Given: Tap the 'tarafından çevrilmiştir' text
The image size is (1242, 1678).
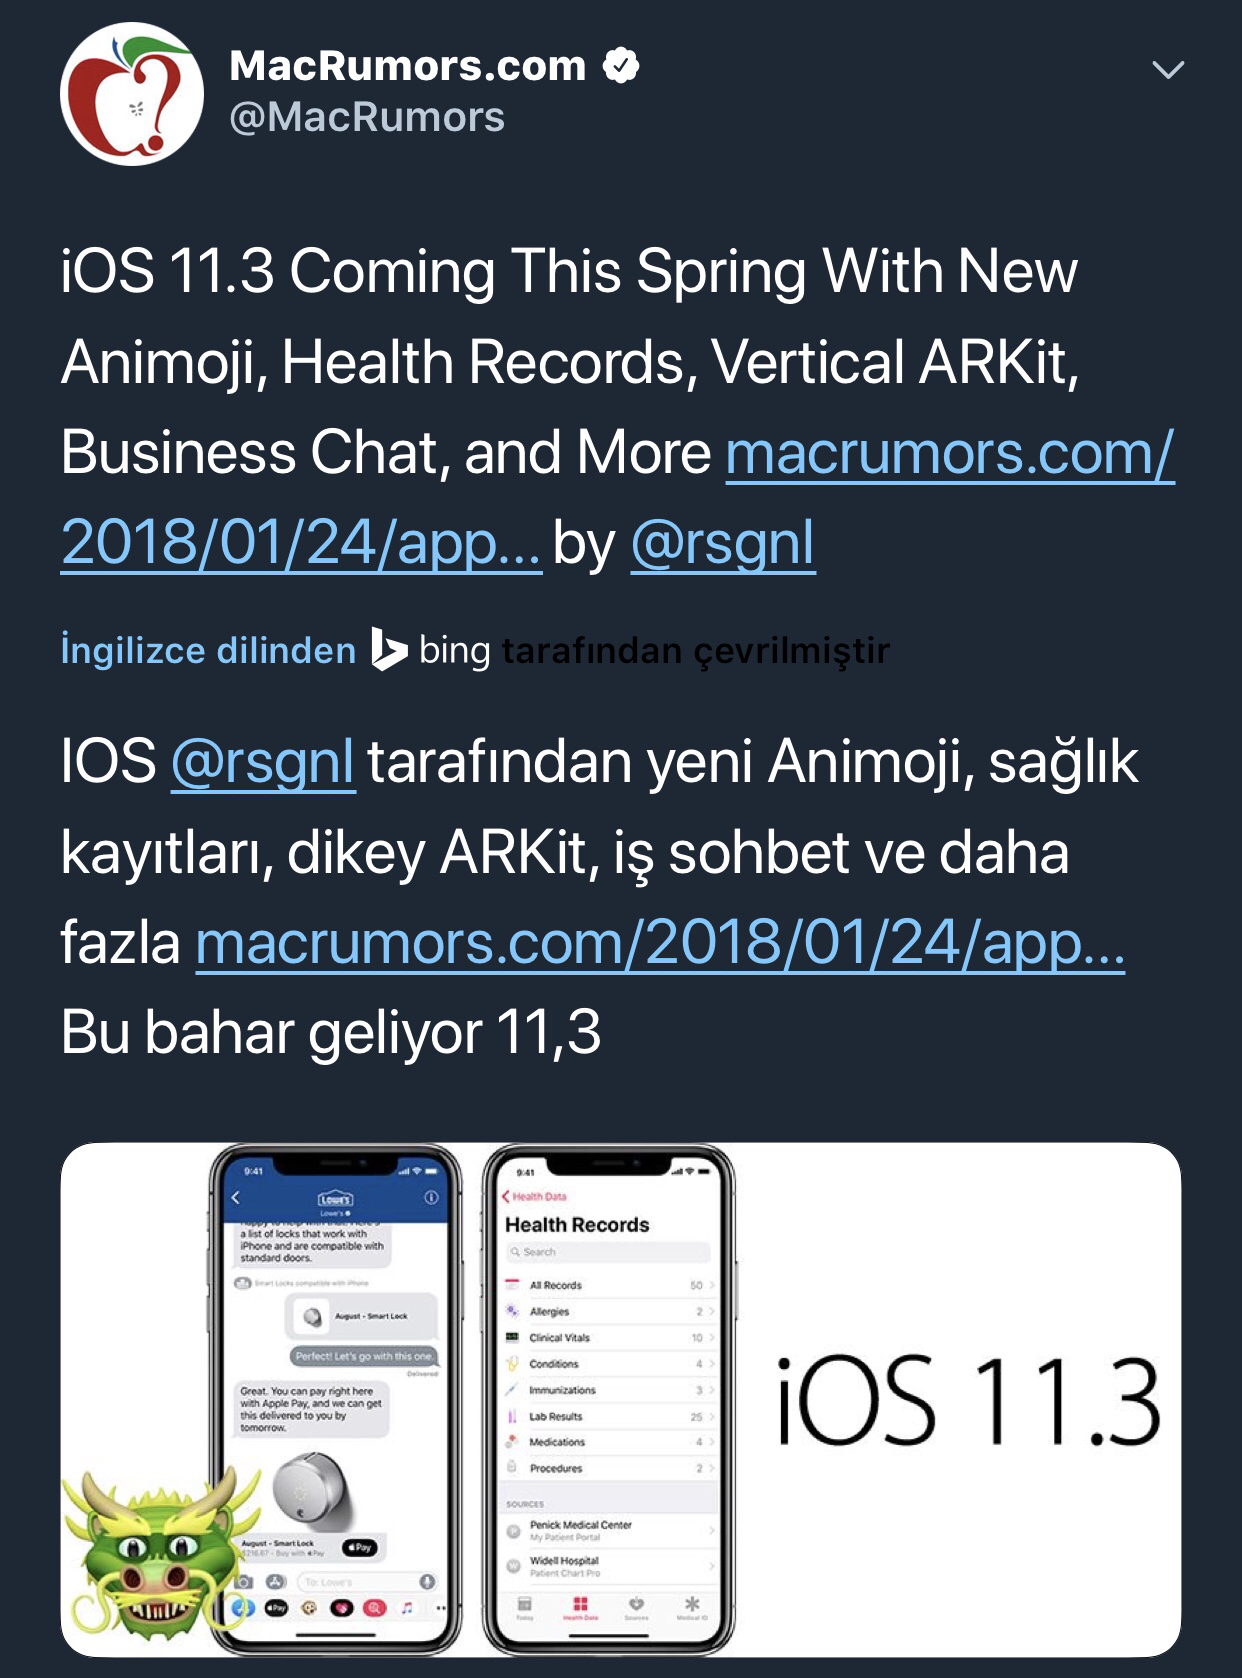Looking at the screenshot, I should tap(695, 651).
